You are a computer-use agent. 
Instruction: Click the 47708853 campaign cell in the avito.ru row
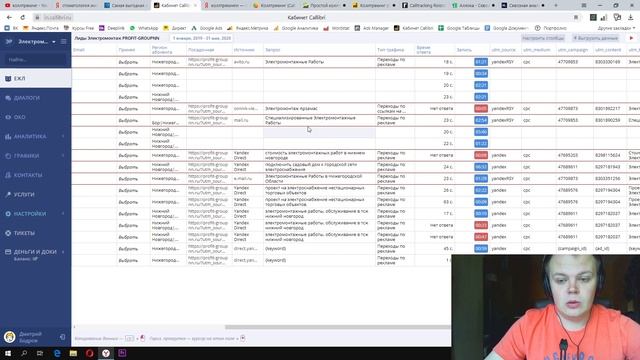pos(574,62)
